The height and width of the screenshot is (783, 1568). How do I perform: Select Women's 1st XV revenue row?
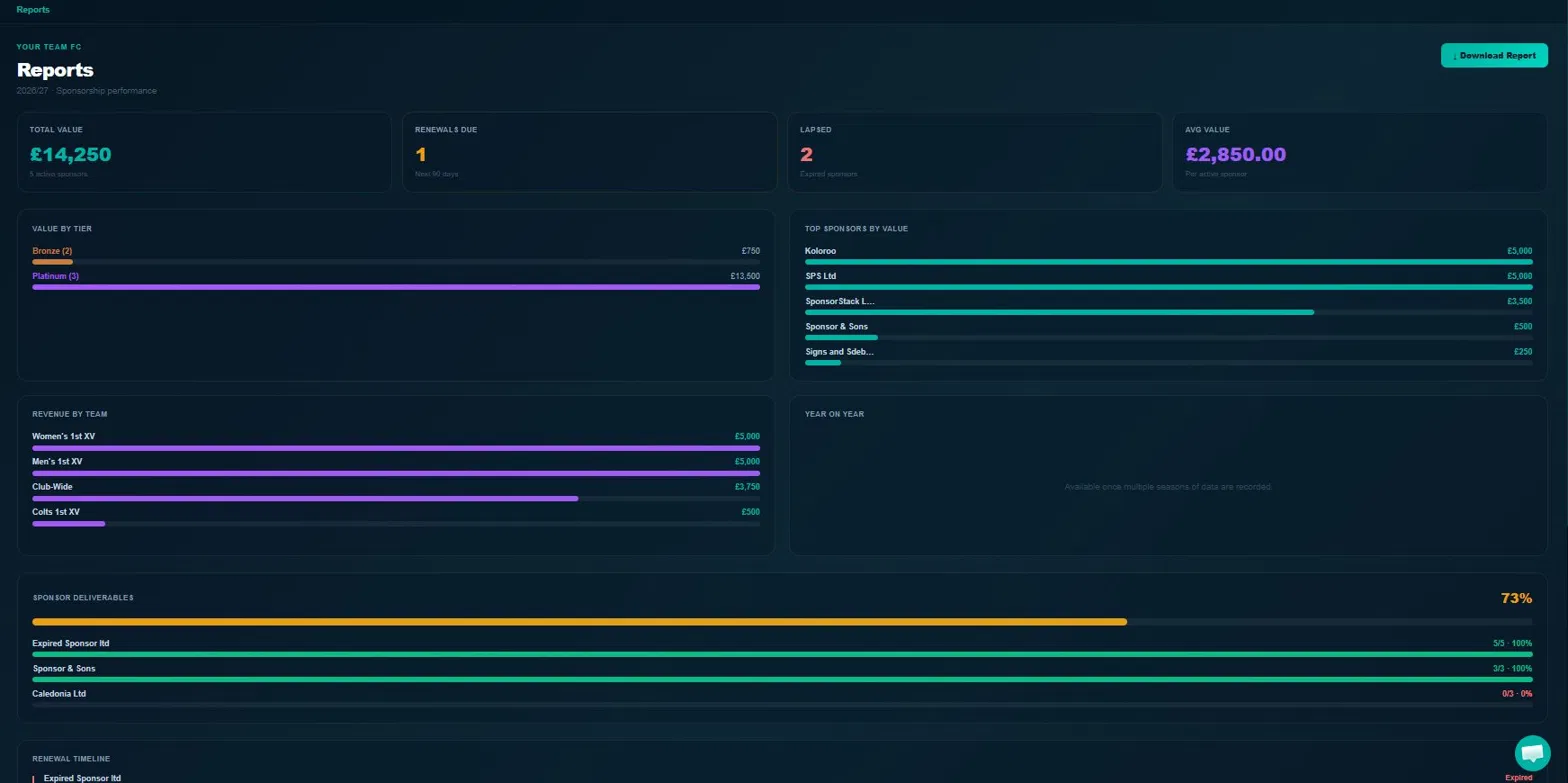pyautogui.click(x=396, y=441)
